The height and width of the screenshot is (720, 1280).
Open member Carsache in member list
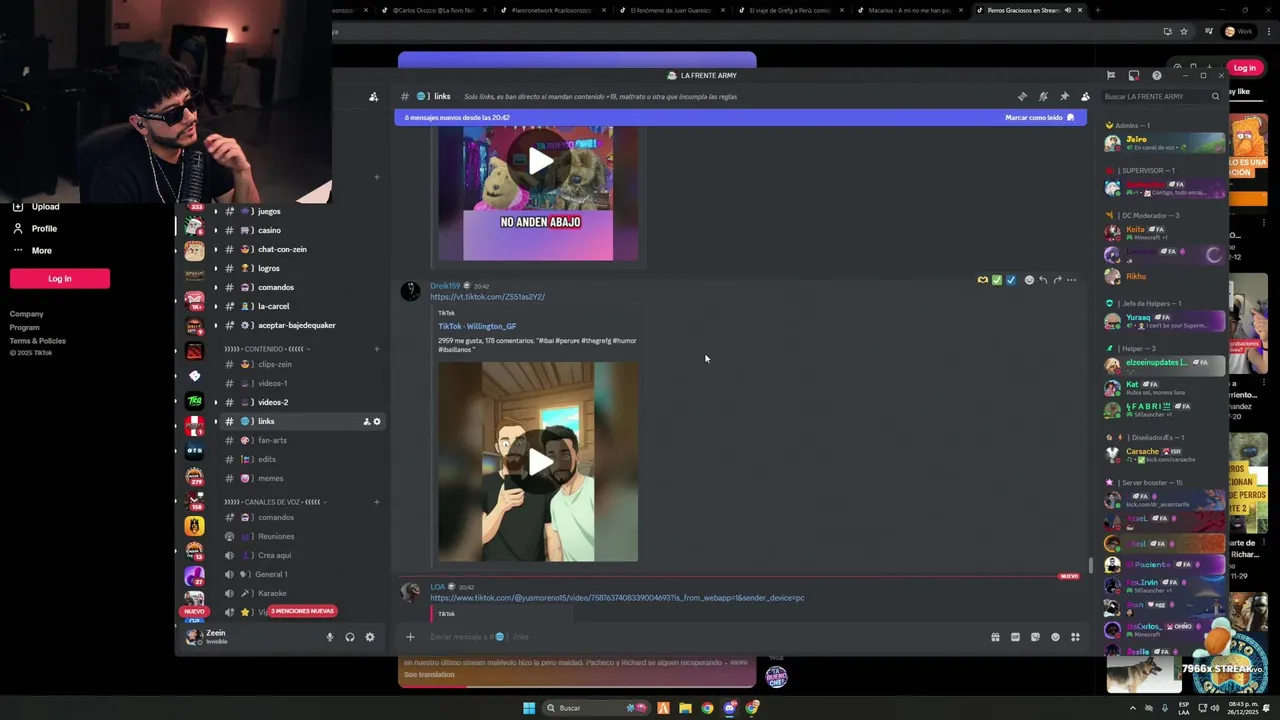(x=1165, y=454)
